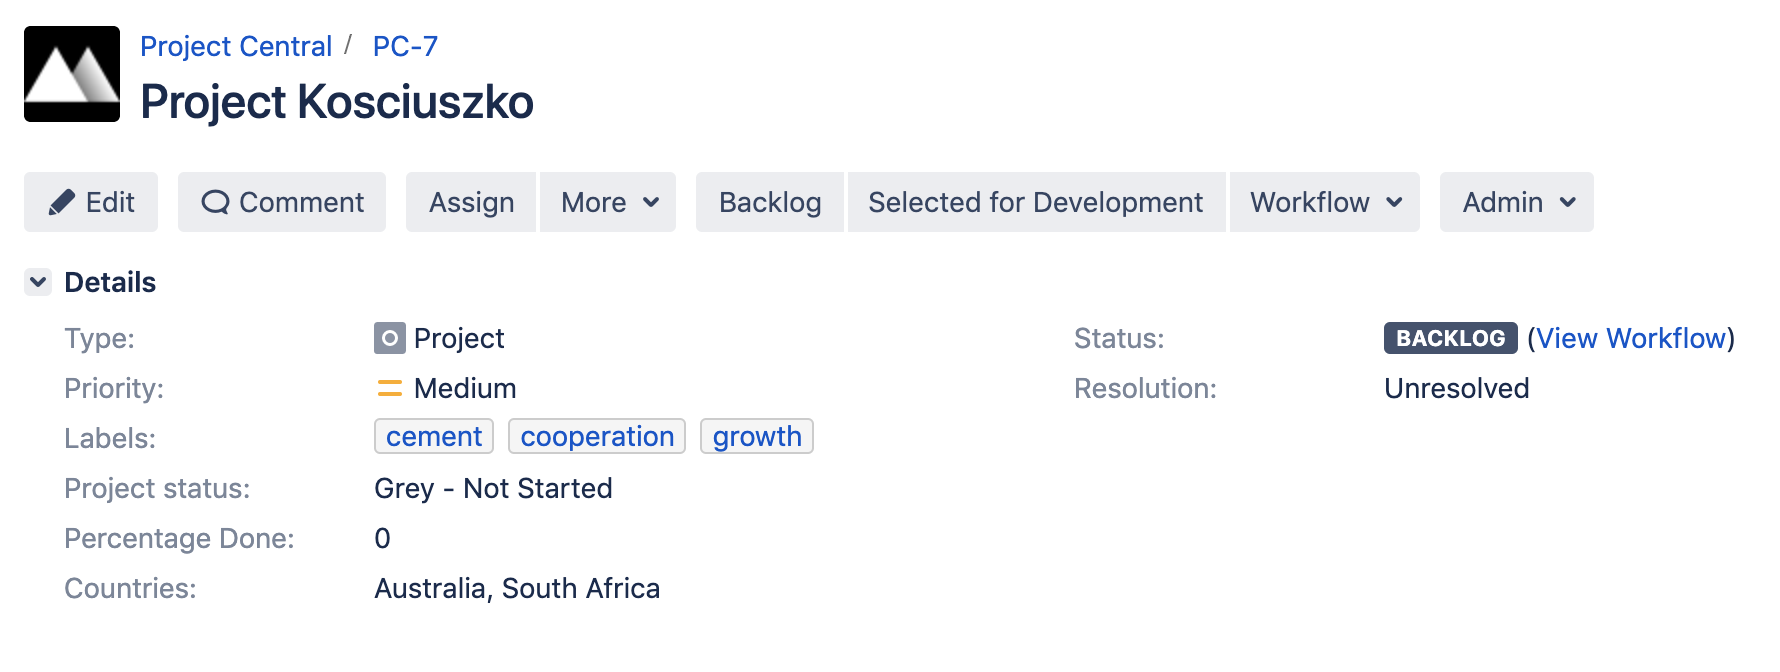Select the cement label tag
This screenshot has width=1780, height=672.
pos(433,436)
